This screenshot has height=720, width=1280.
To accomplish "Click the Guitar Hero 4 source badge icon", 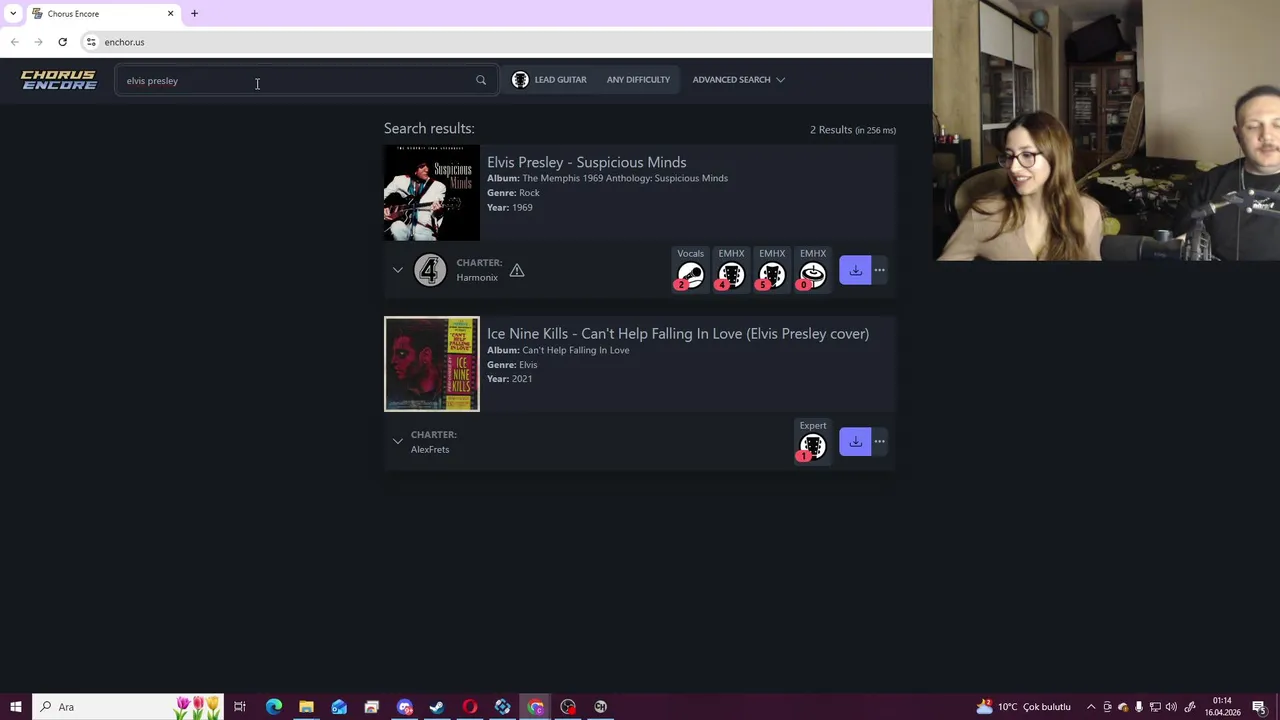I will point(430,270).
